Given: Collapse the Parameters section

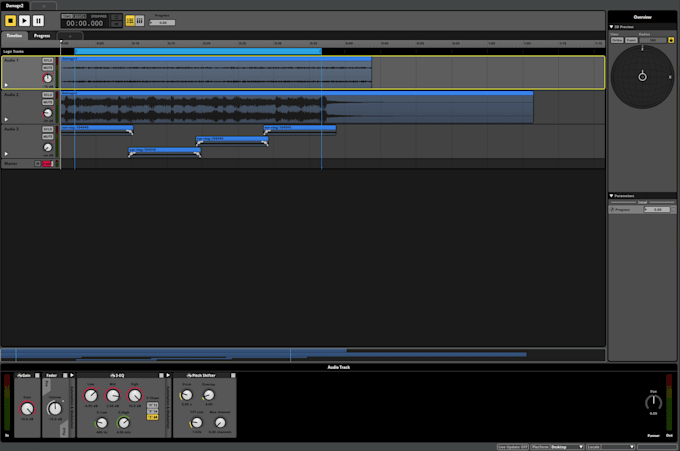Looking at the screenshot, I should click(x=611, y=196).
